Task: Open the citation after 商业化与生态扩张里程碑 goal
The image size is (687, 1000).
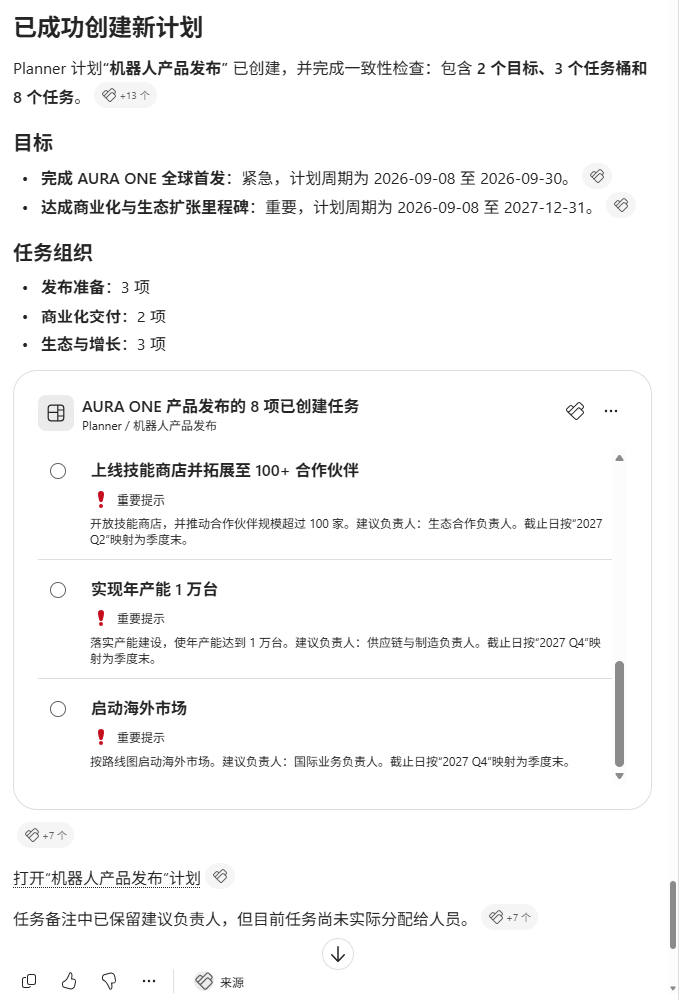Action: click(x=621, y=205)
